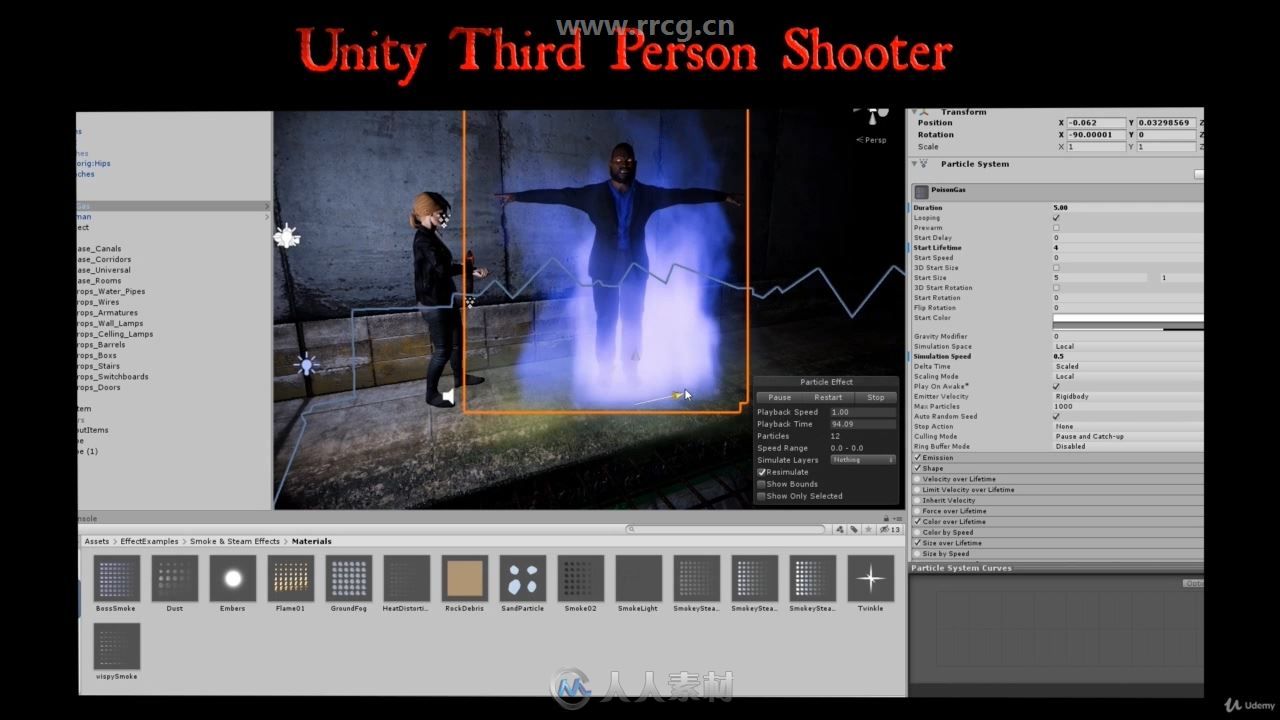Enable the Prewarm checkbox
The height and width of the screenshot is (720, 1280).
coord(1056,228)
